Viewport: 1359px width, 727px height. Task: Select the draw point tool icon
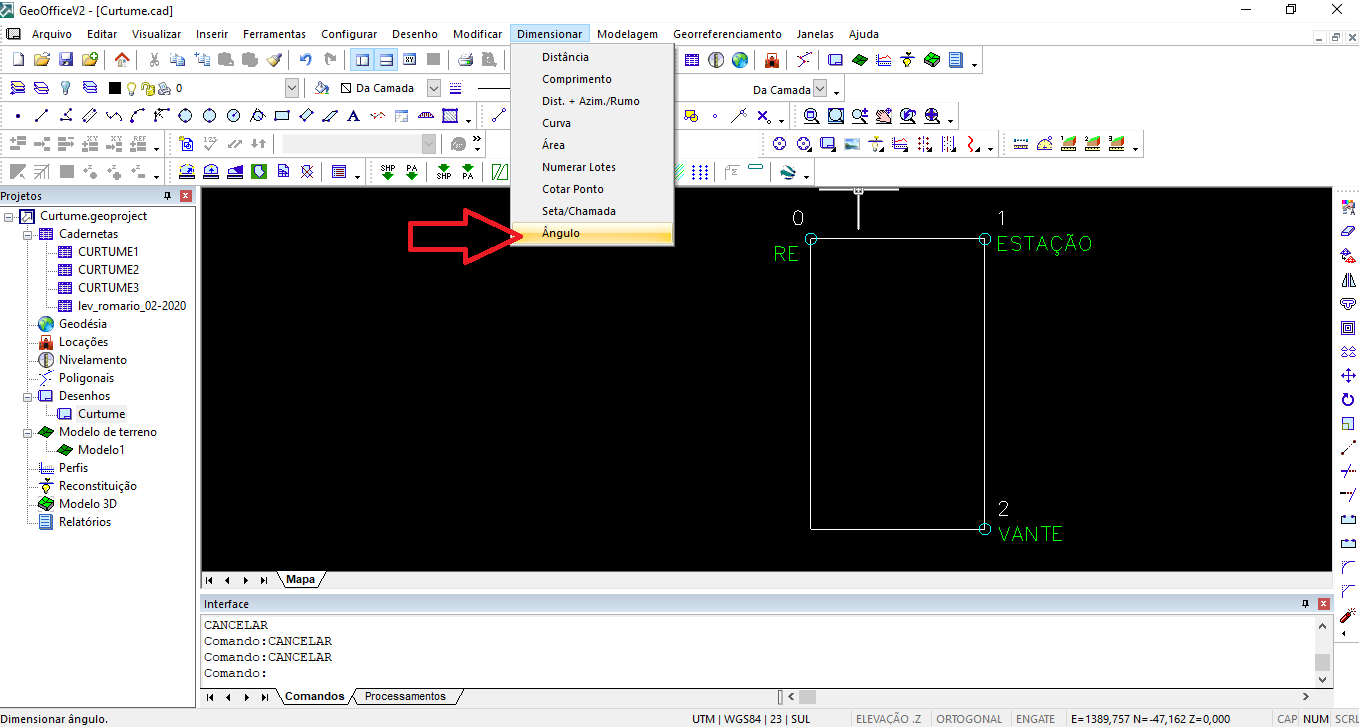(x=18, y=116)
